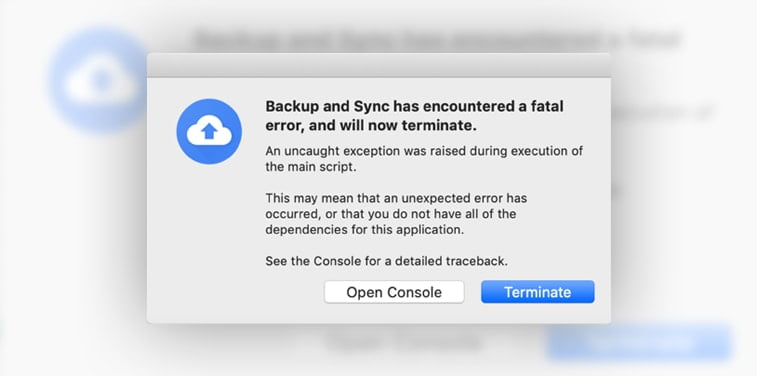Click the blurred text right of the dialog
This screenshot has width=757, height=376.
coord(661,113)
